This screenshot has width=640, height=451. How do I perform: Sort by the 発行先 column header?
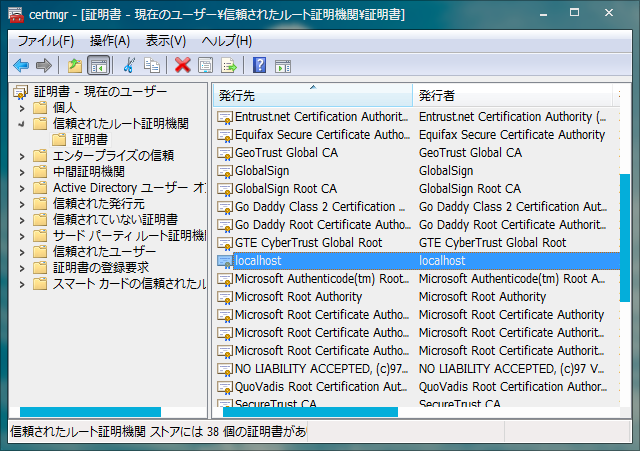313,96
